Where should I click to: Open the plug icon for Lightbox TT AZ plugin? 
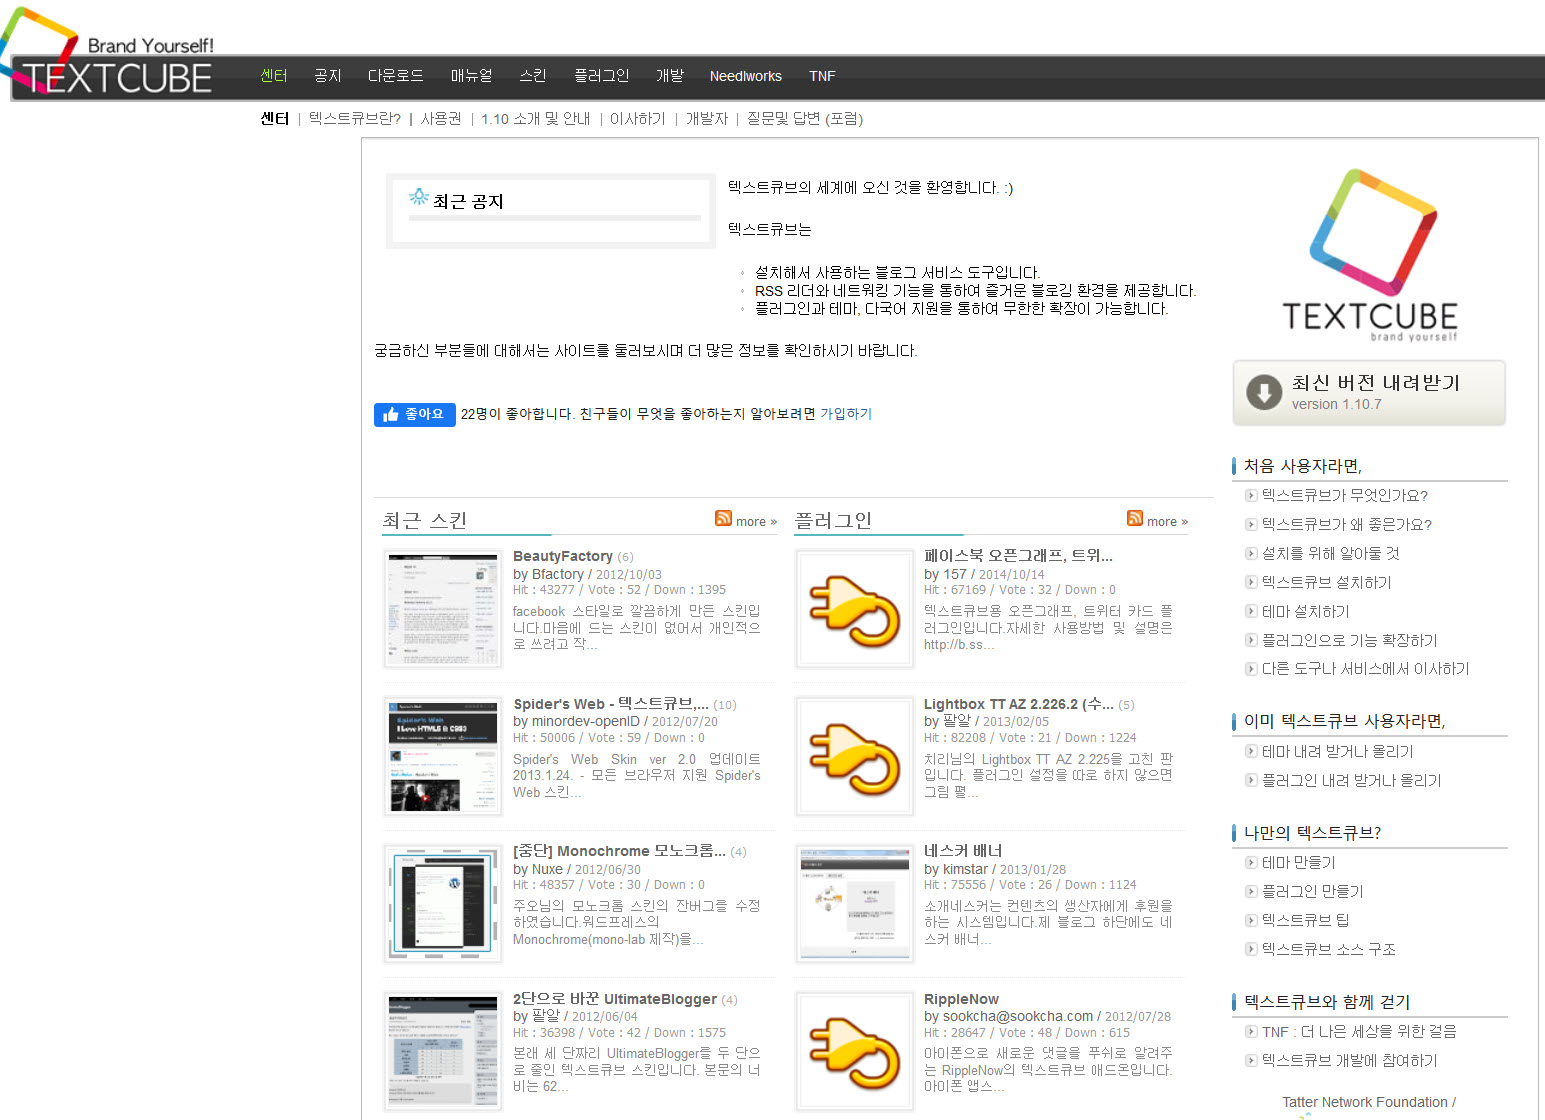tap(855, 756)
